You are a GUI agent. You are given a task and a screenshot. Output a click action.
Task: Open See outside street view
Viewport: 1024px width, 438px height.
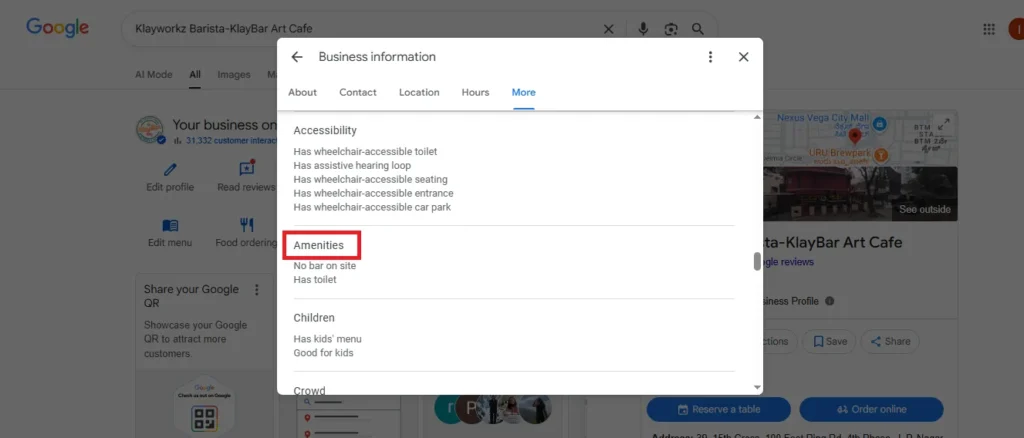point(924,210)
